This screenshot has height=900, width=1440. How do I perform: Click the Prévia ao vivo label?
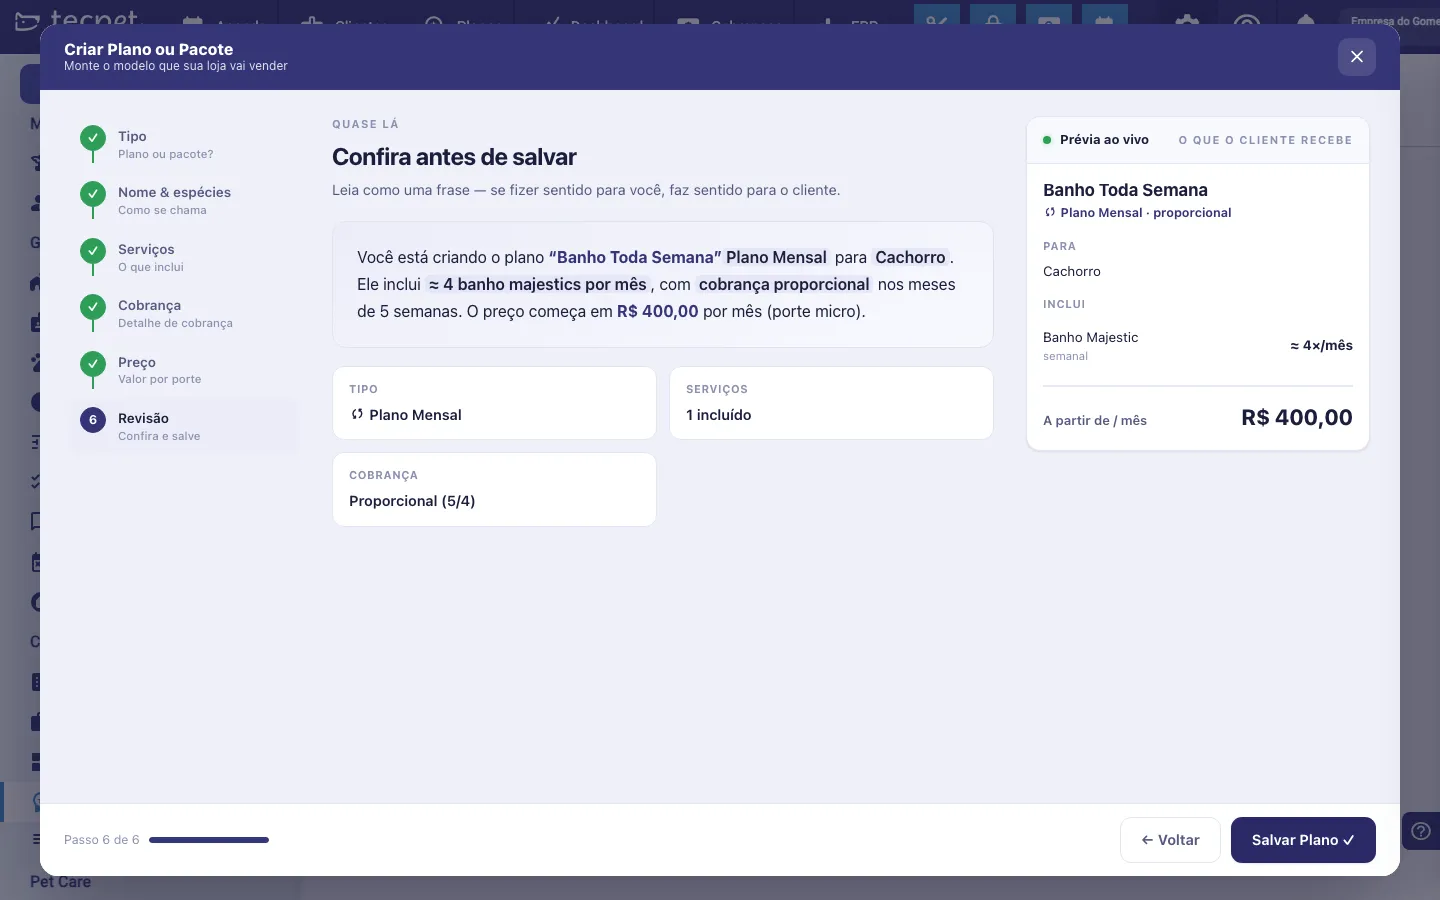[1104, 140]
